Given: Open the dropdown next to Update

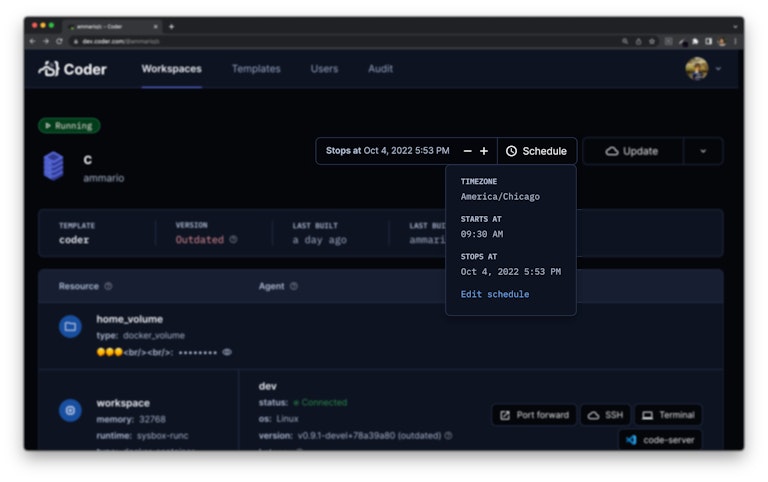Looking at the screenshot, I should coord(703,151).
